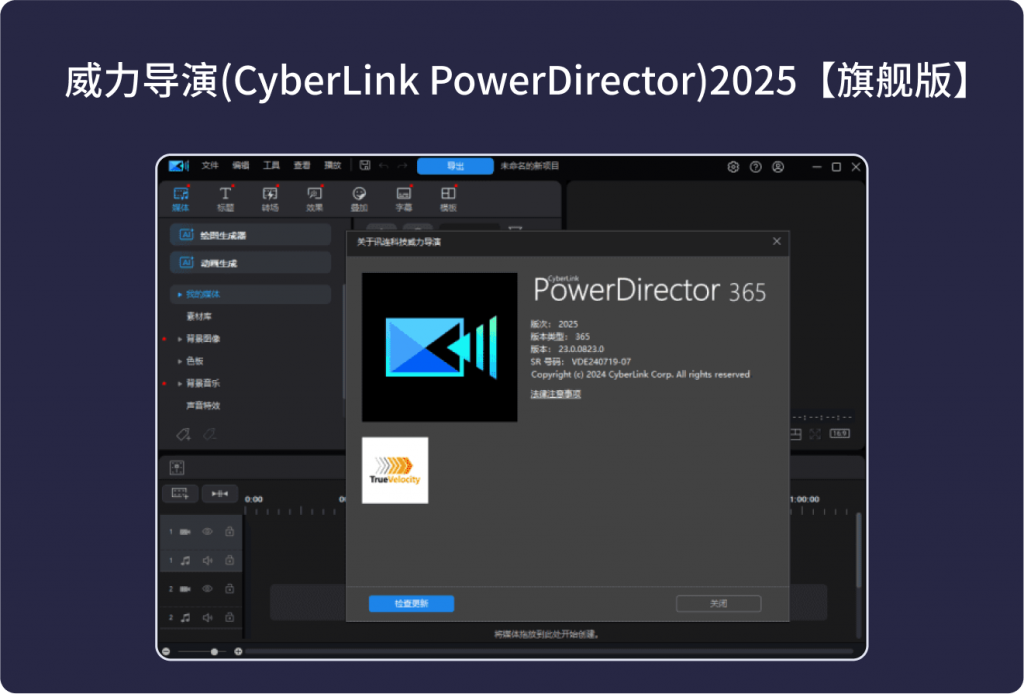The image size is (1024, 694).
Task: Open the 工具 menu
Action: [272, 166]
